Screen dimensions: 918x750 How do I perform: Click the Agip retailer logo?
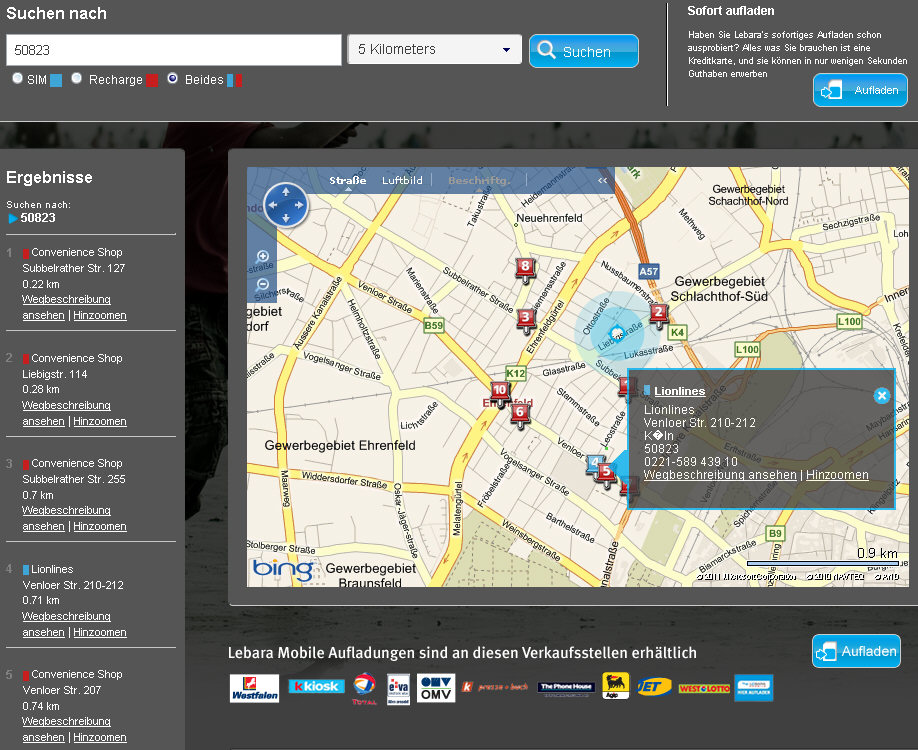[x=615, y=686]
